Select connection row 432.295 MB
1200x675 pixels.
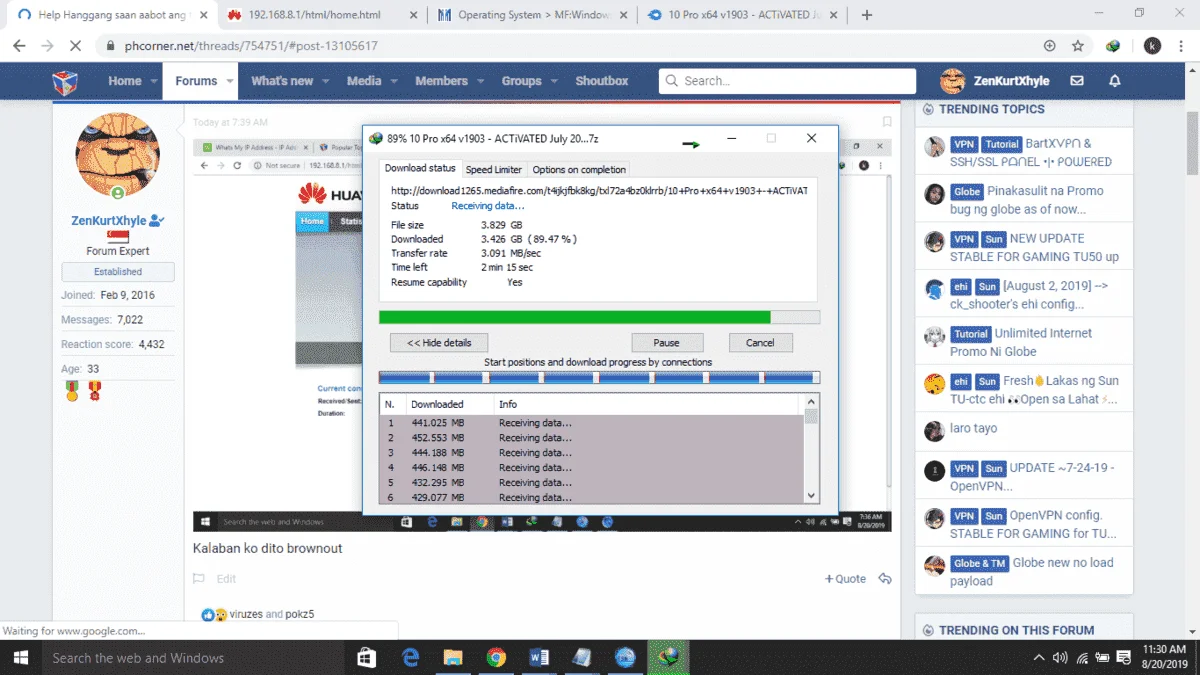[592, 482]
